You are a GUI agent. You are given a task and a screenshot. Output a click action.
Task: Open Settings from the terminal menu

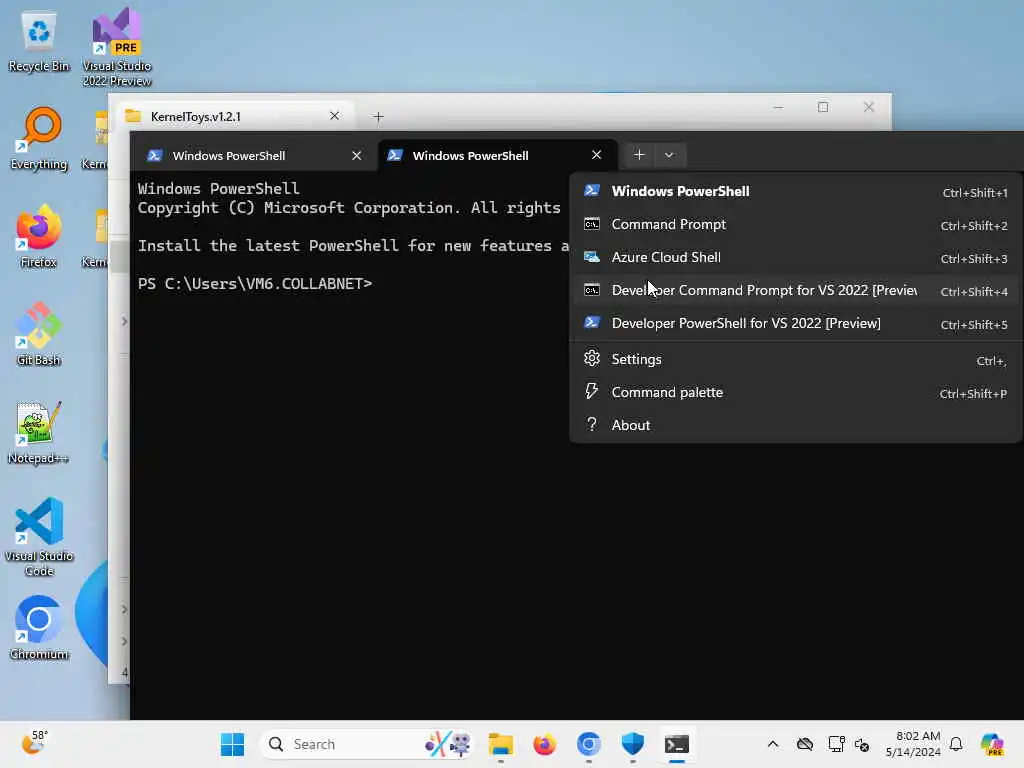click(795, 359)
